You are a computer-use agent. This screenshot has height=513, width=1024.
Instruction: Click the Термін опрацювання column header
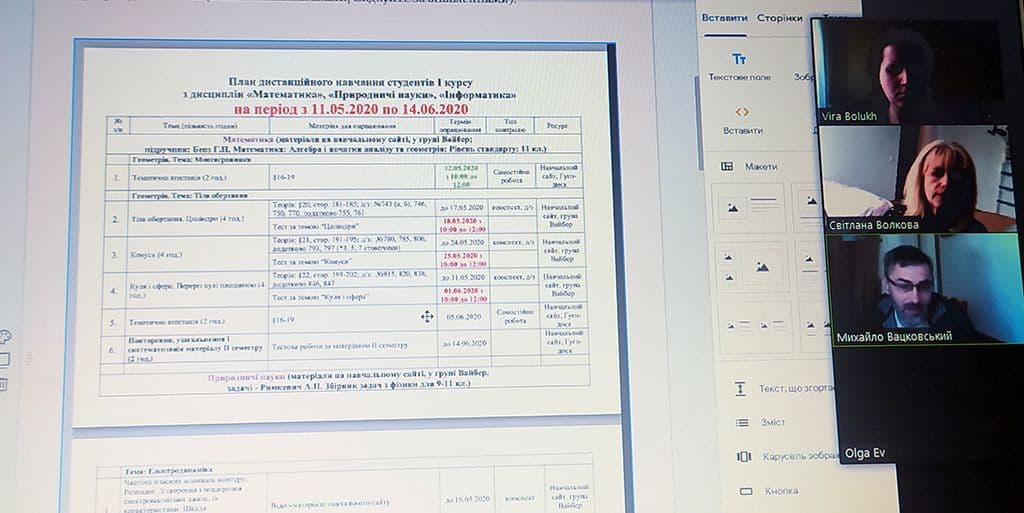click(460, 125)
